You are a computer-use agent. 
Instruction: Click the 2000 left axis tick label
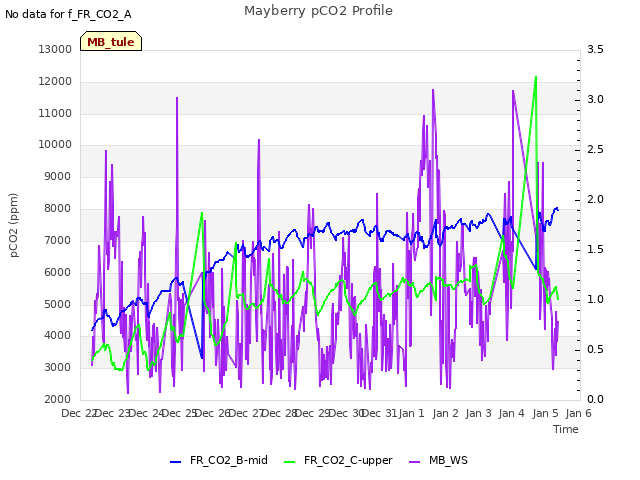(58, 399)
